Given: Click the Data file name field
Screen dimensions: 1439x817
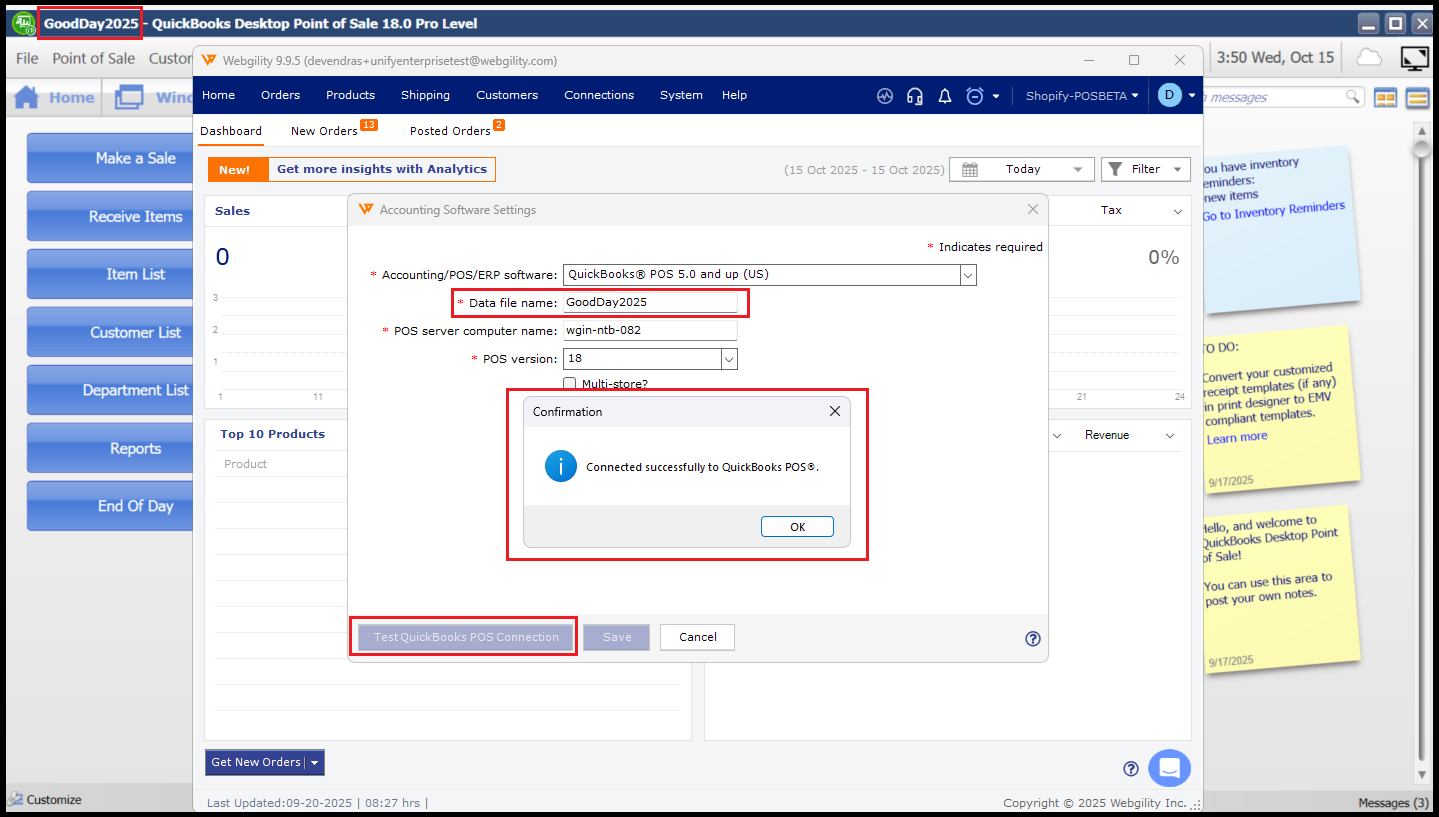Looking at the screenshot, I should tap(650, 302).
